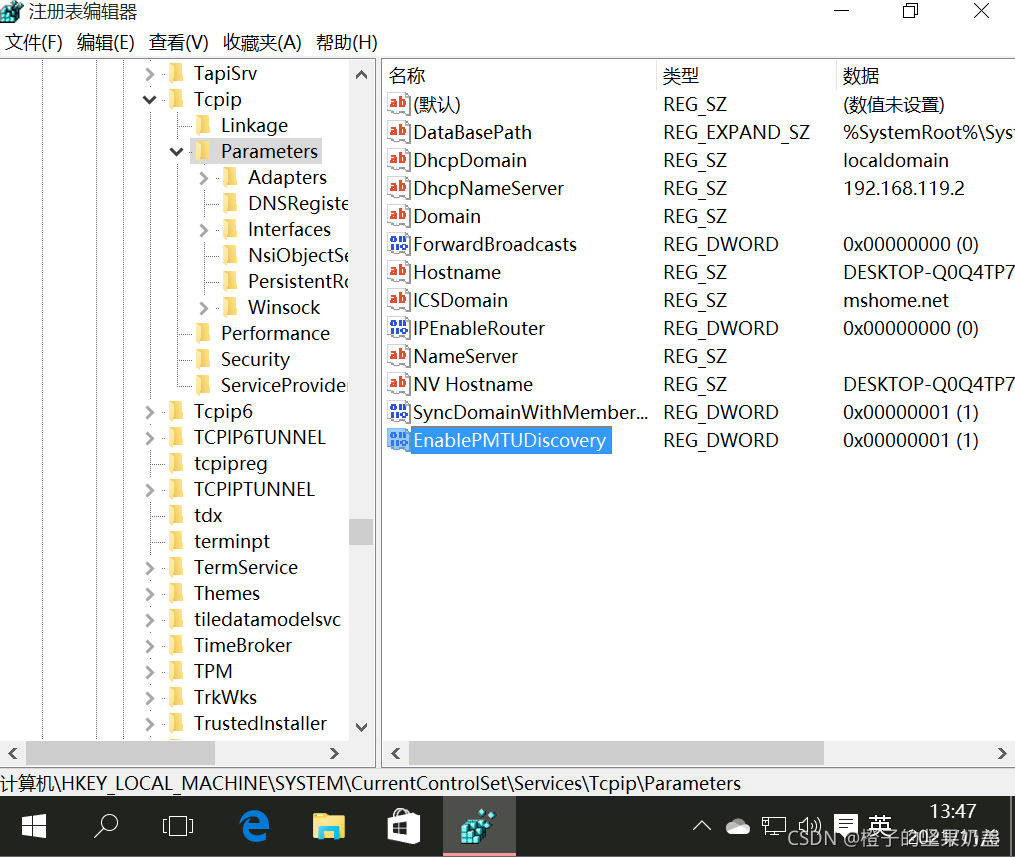
Task: Click the EnablePMTUDiscovery DWORD icon
Action: coord(398,440)
